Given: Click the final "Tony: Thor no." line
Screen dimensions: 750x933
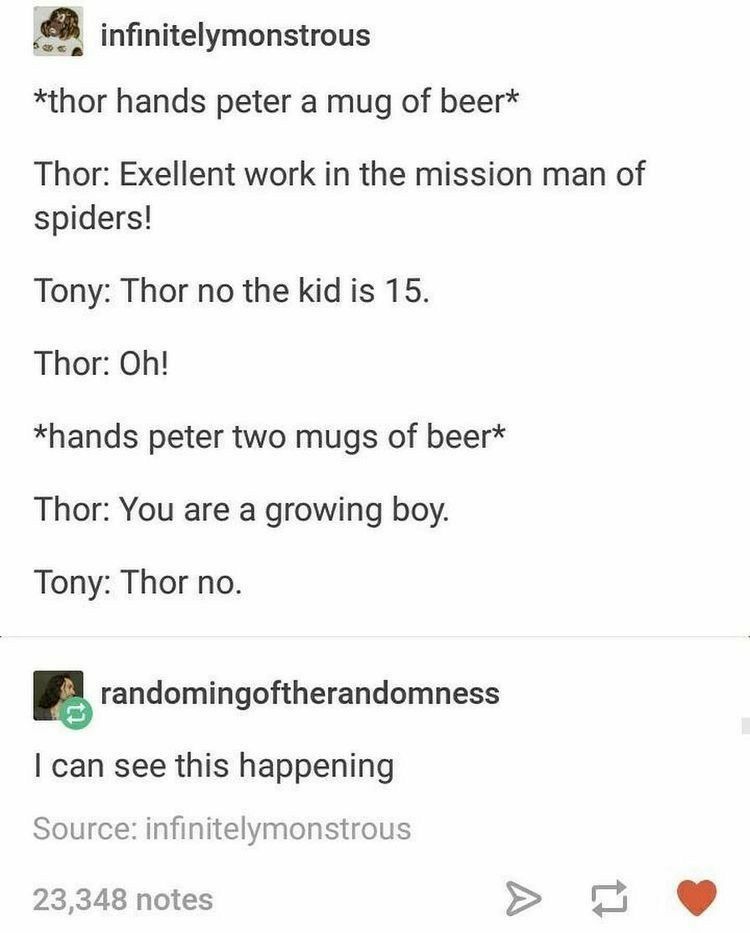Looking at the screenshot, I should 138,581.
